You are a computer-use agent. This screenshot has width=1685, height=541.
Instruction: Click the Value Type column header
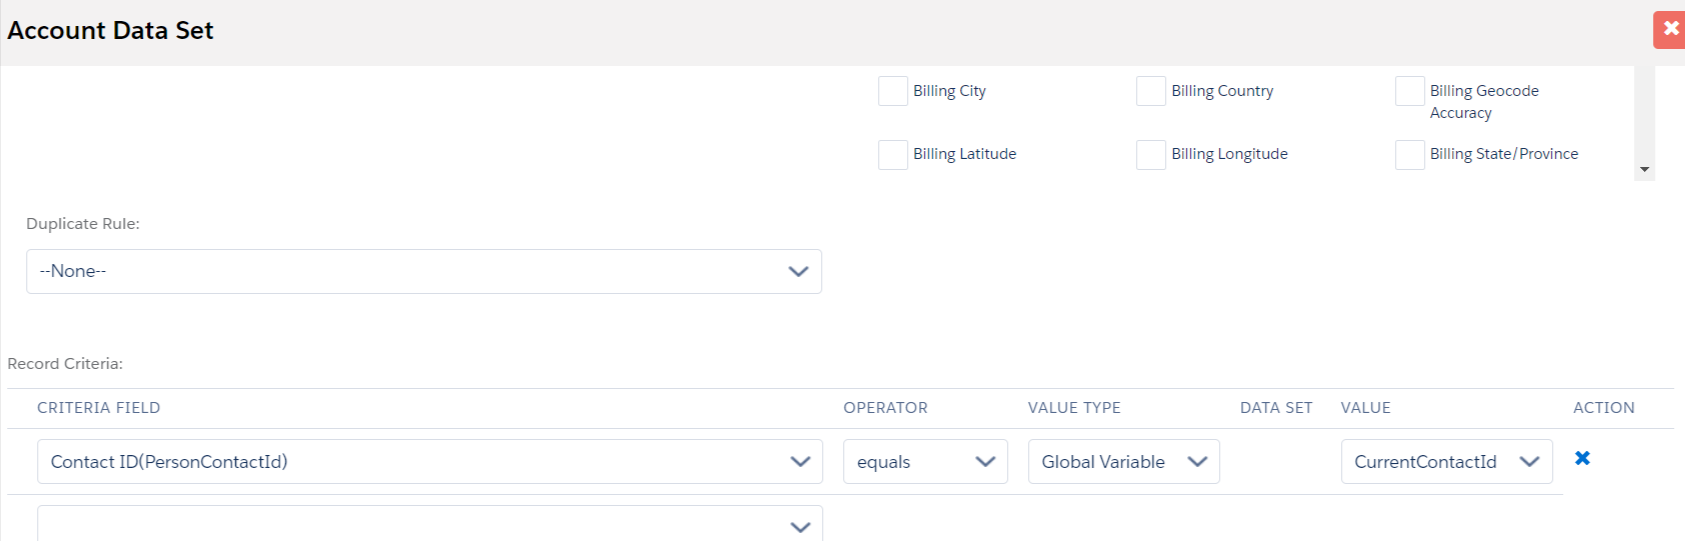(x=1074, y=408)
